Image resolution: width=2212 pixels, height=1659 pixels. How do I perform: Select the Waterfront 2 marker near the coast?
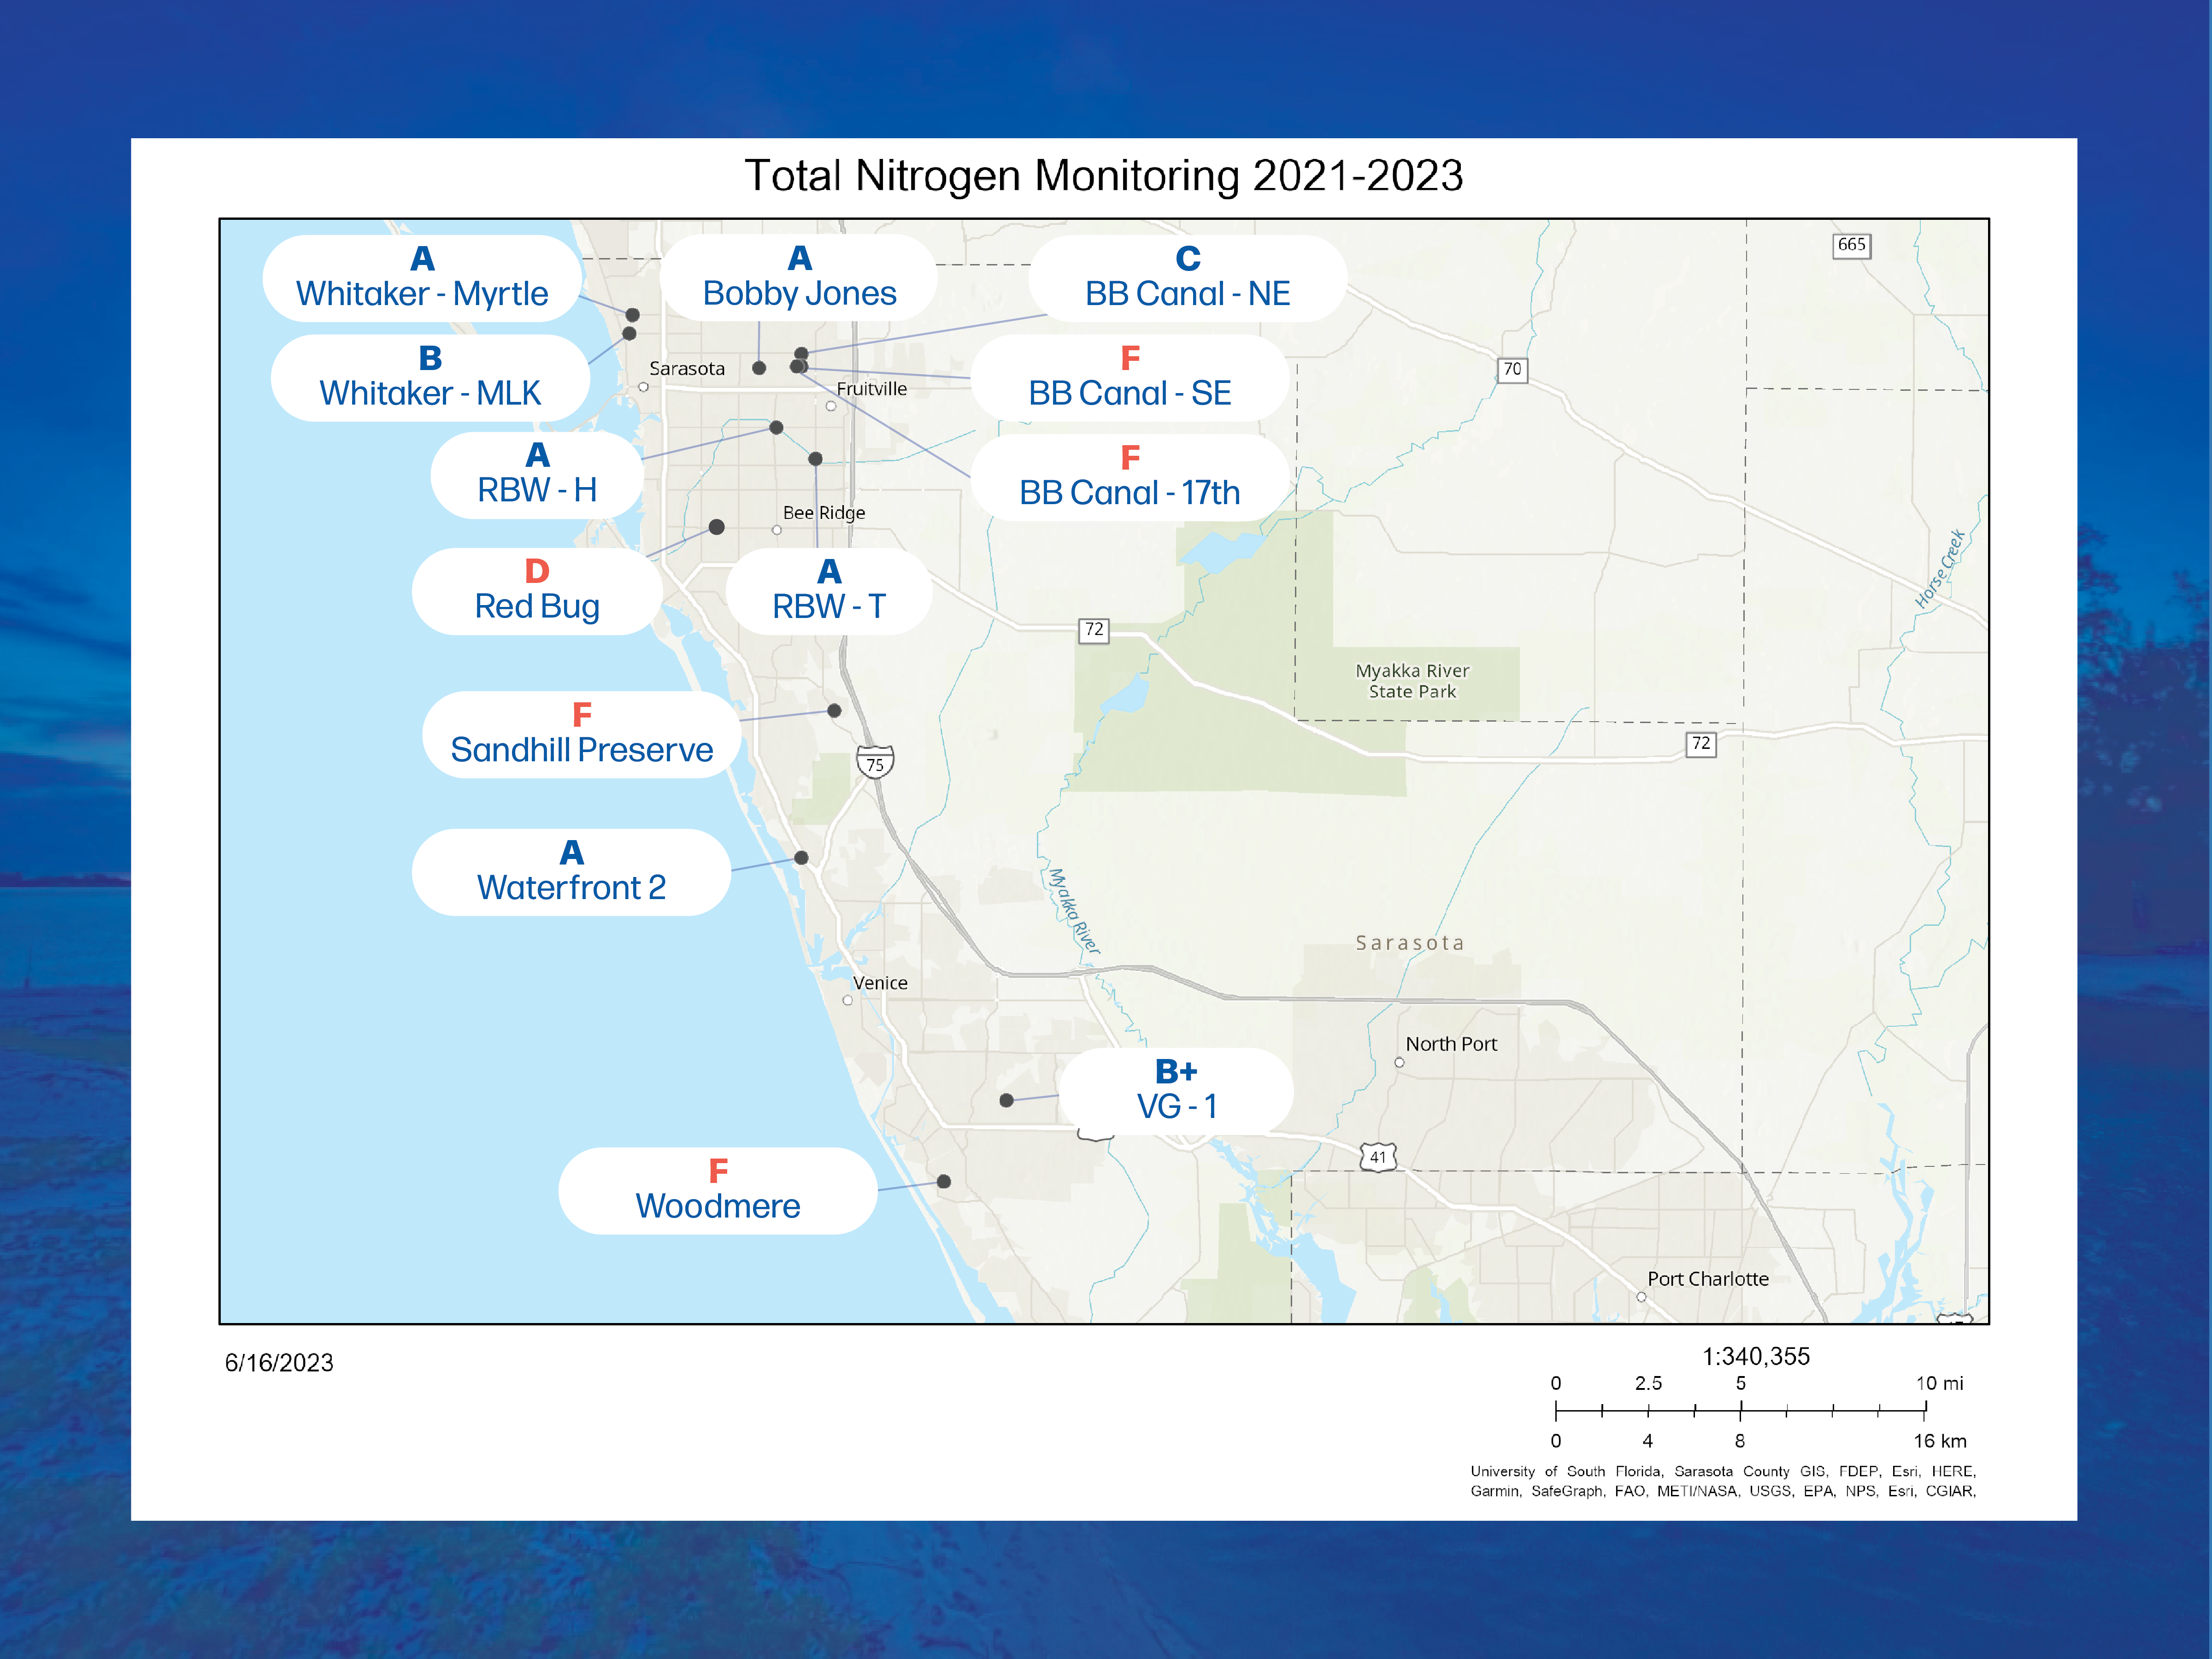click(x=801, y=857)
